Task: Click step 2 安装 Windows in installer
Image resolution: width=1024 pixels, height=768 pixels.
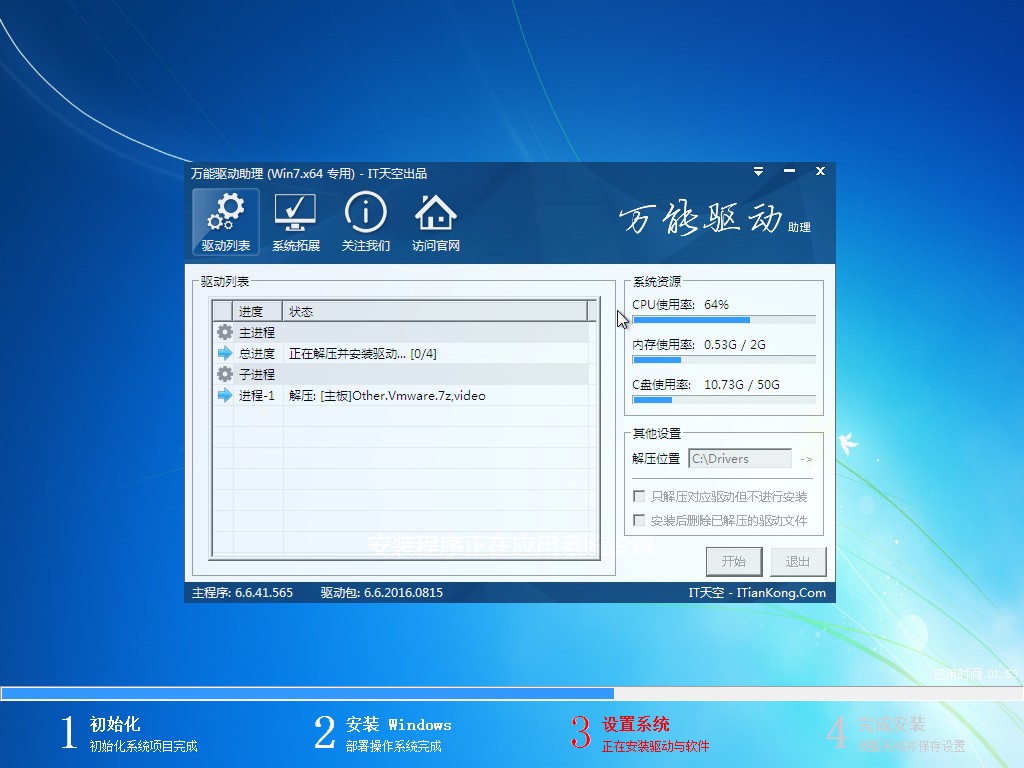Action: (x=383, y=734)
